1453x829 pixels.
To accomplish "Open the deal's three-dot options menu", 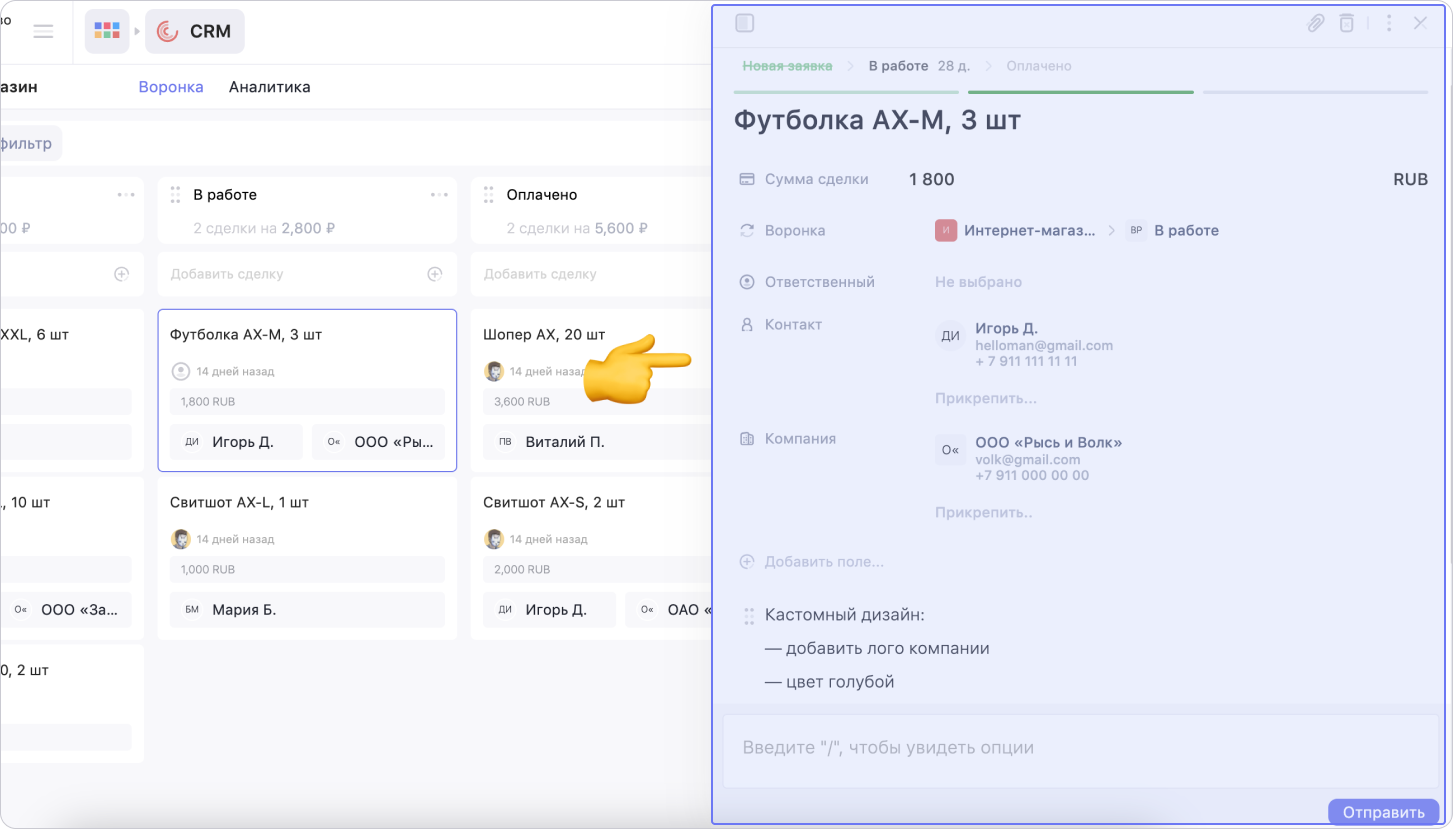I will click(x=1389, y=23).
